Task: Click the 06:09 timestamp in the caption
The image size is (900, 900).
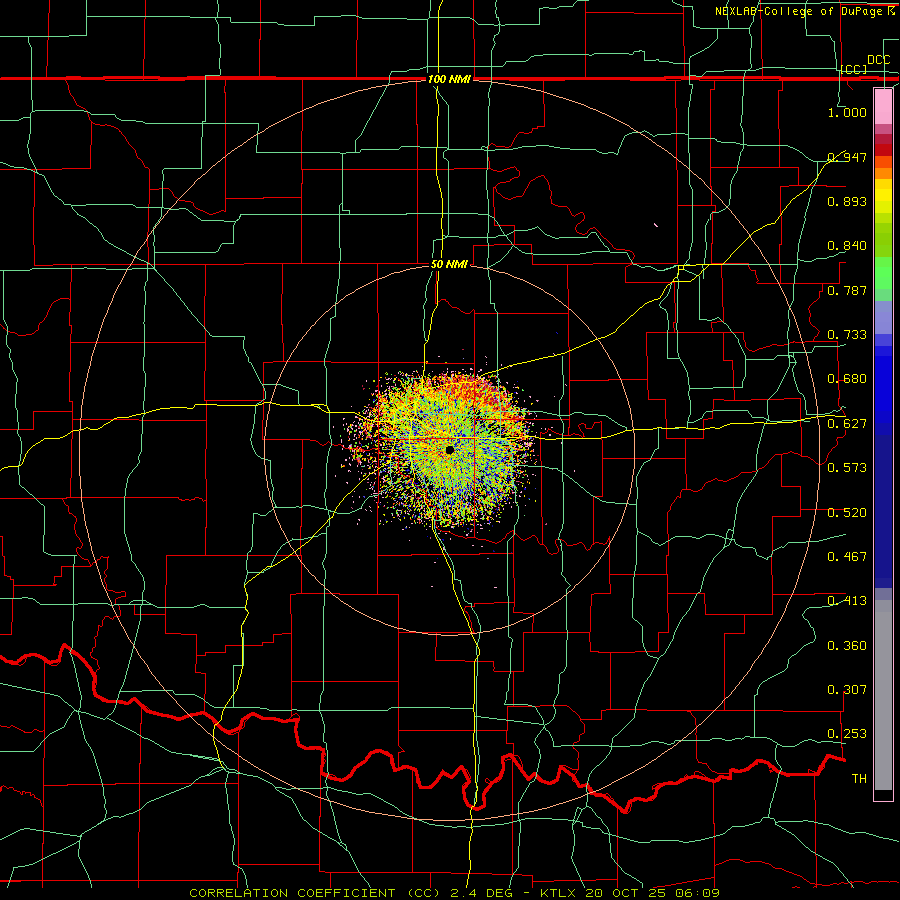Action: [697, 893]
